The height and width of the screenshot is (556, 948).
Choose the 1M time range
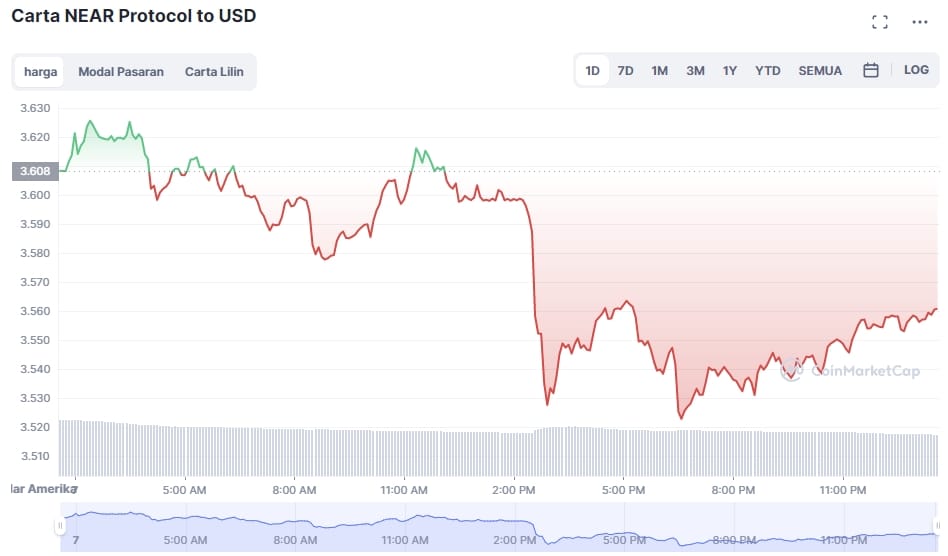[x=660, y=71]
